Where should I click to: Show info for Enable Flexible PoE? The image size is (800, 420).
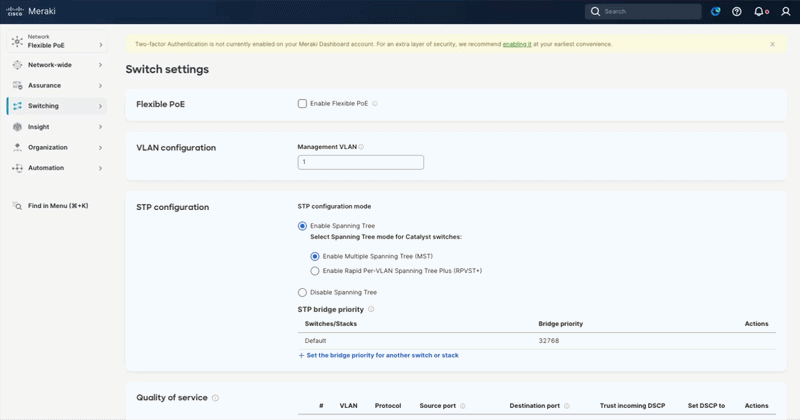(x=374, y=104)
